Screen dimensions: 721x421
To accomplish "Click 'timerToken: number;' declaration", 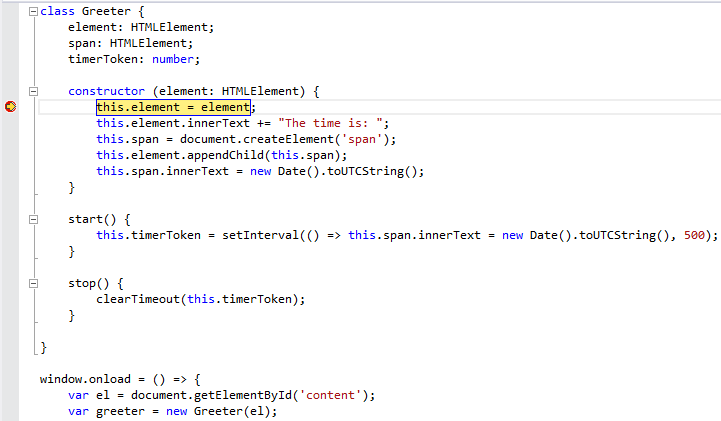I will [134, 59].
